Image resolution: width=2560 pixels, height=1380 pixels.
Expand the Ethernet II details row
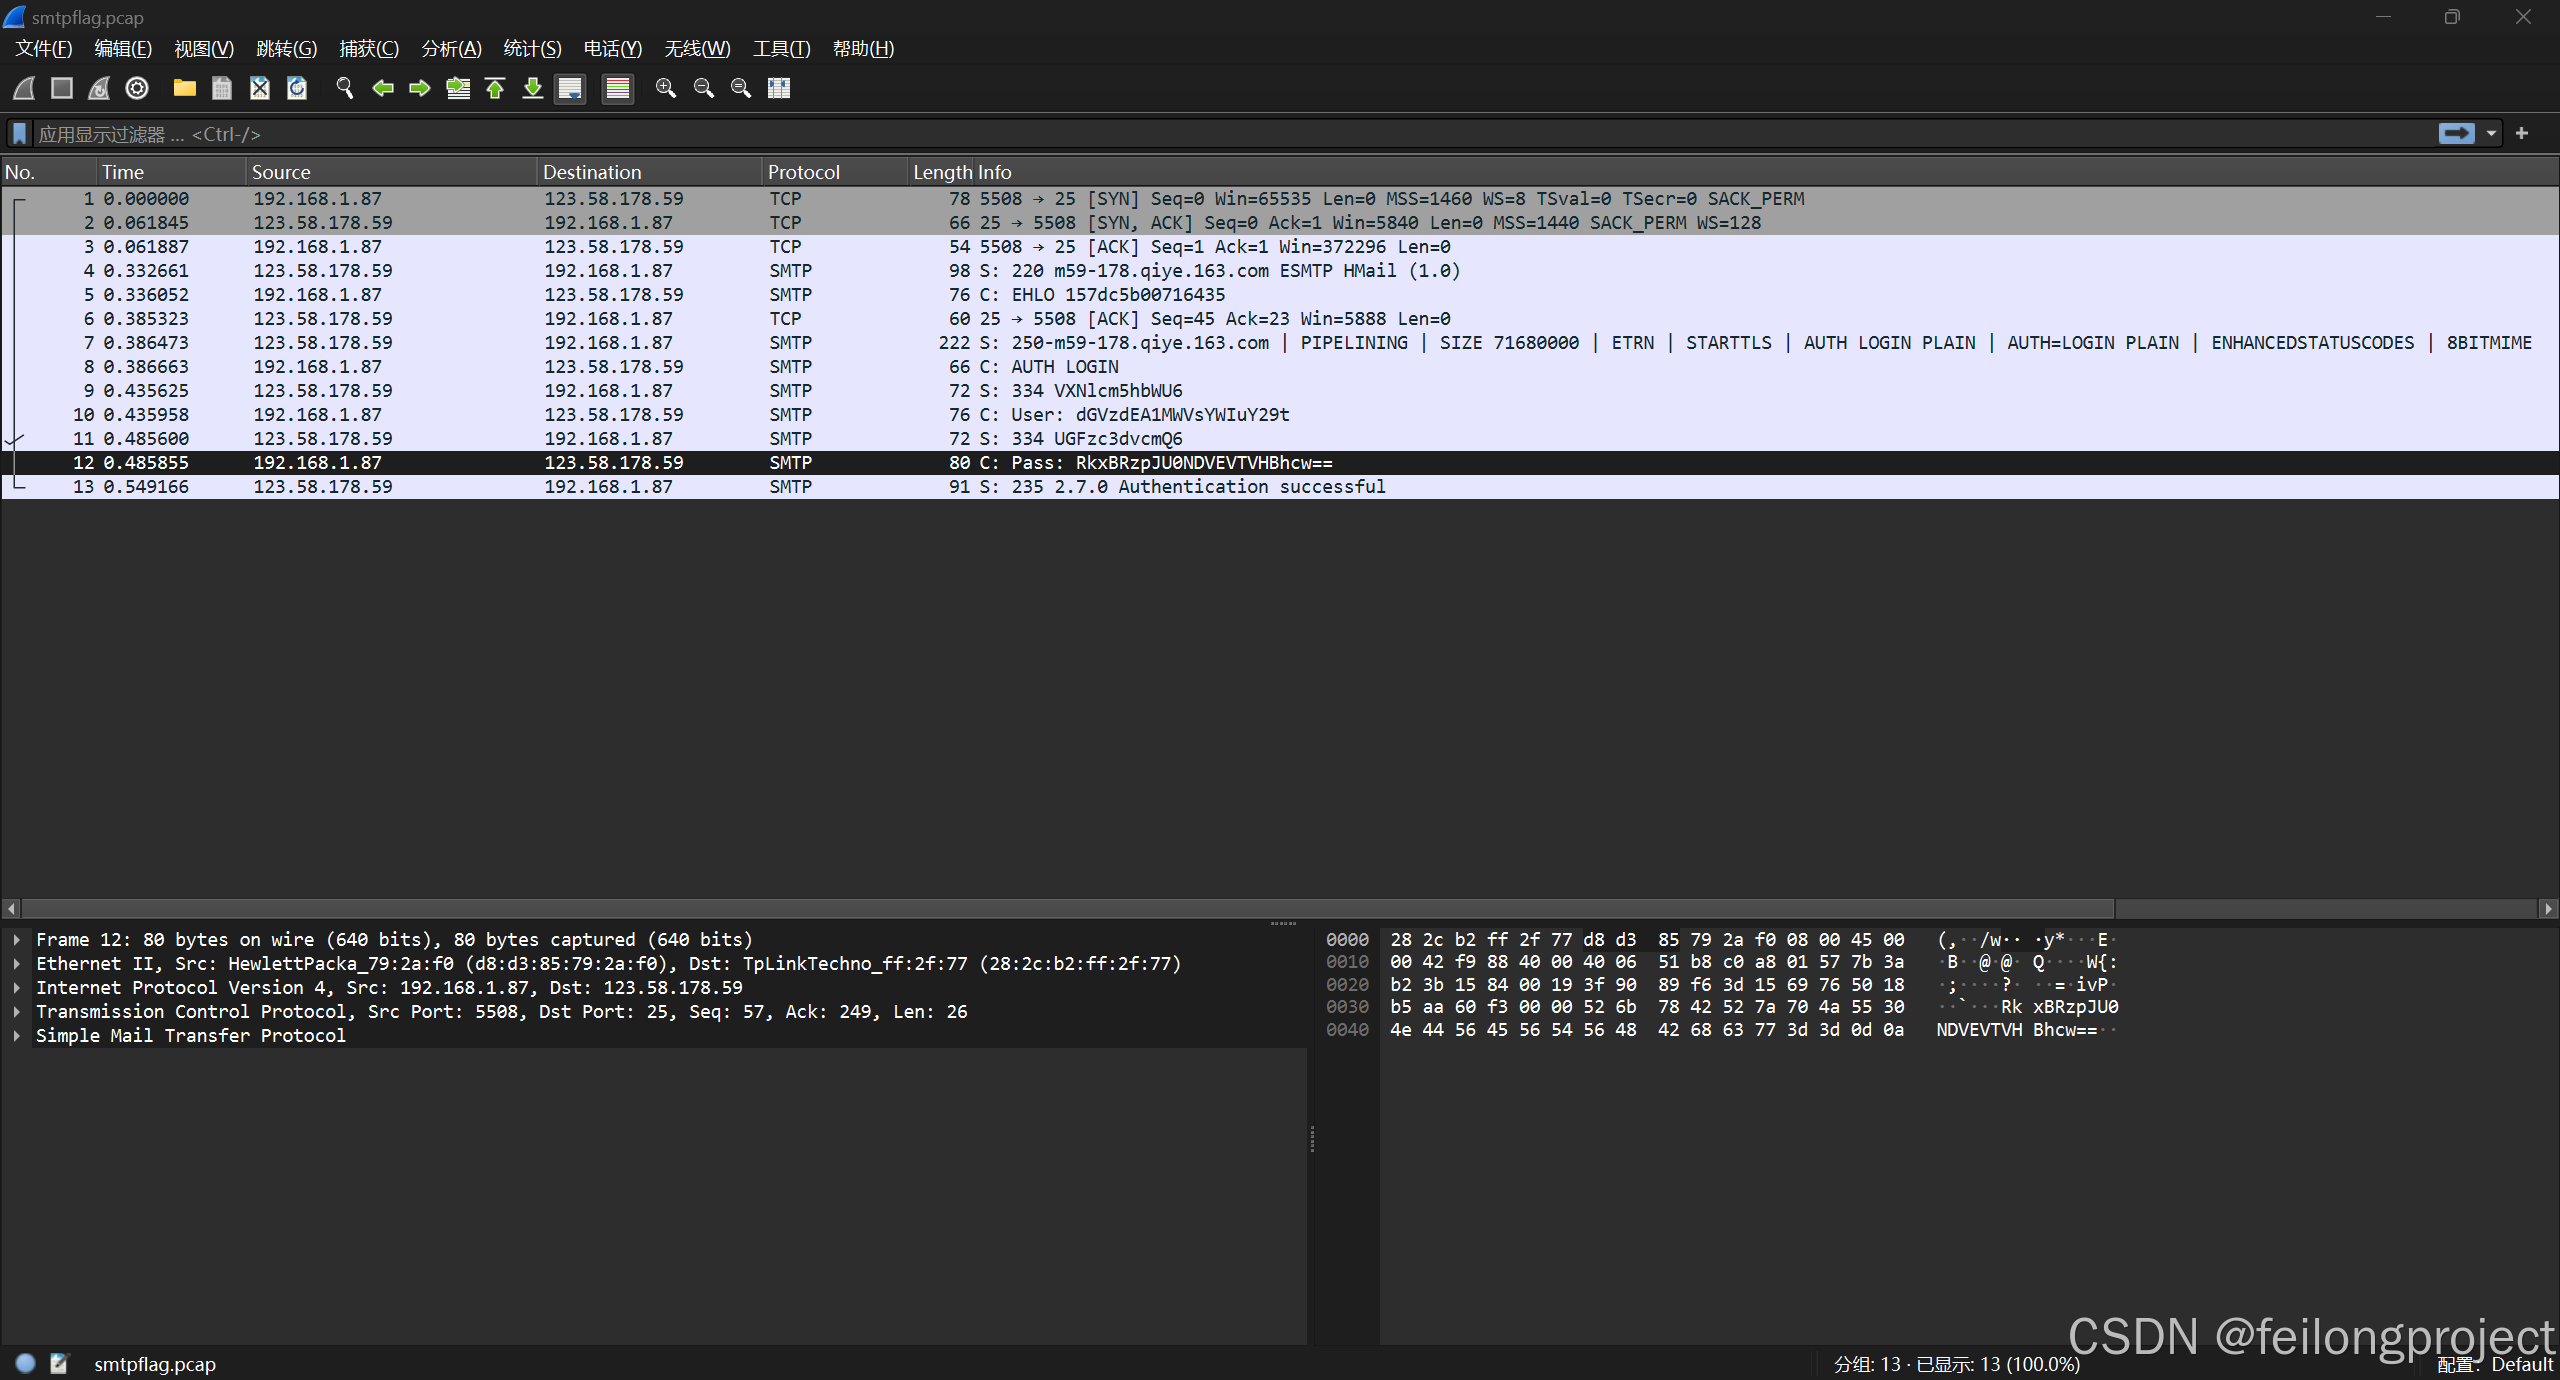pyautogui.click(x=17, y=964)
